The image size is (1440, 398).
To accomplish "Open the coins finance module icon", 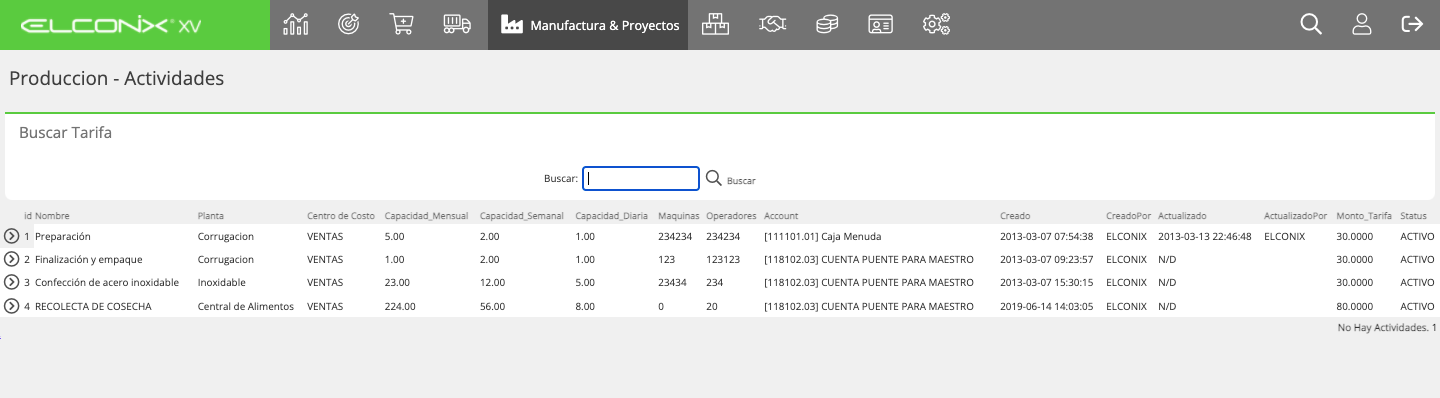I will (826, 25).
